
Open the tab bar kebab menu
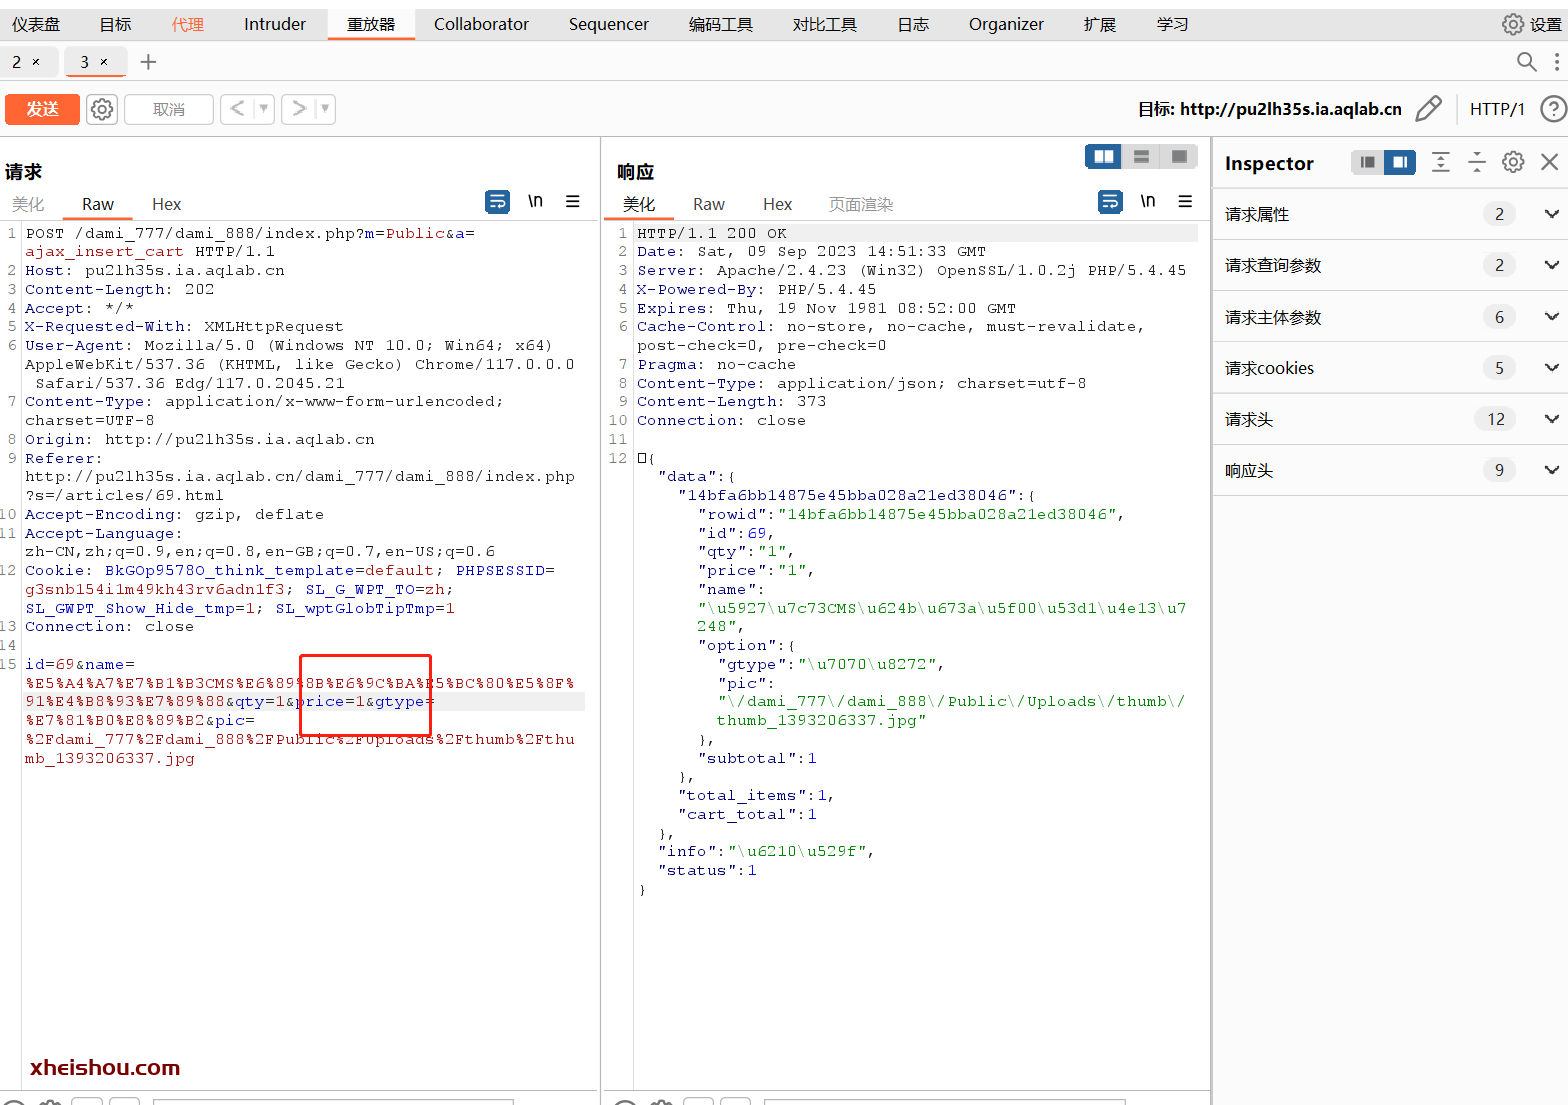(1556, 62)
